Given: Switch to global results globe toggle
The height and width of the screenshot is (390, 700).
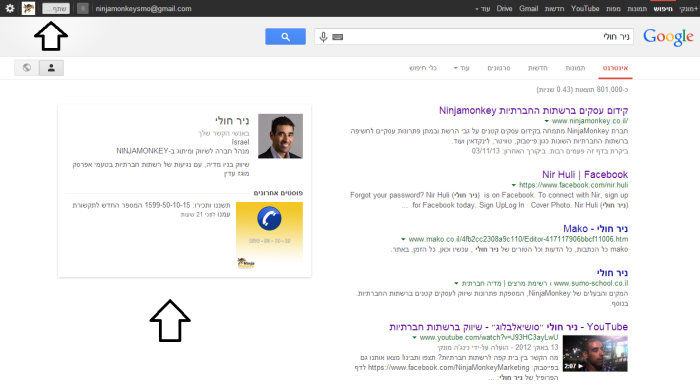Looking at the screenshot, I should coord(27,68).
